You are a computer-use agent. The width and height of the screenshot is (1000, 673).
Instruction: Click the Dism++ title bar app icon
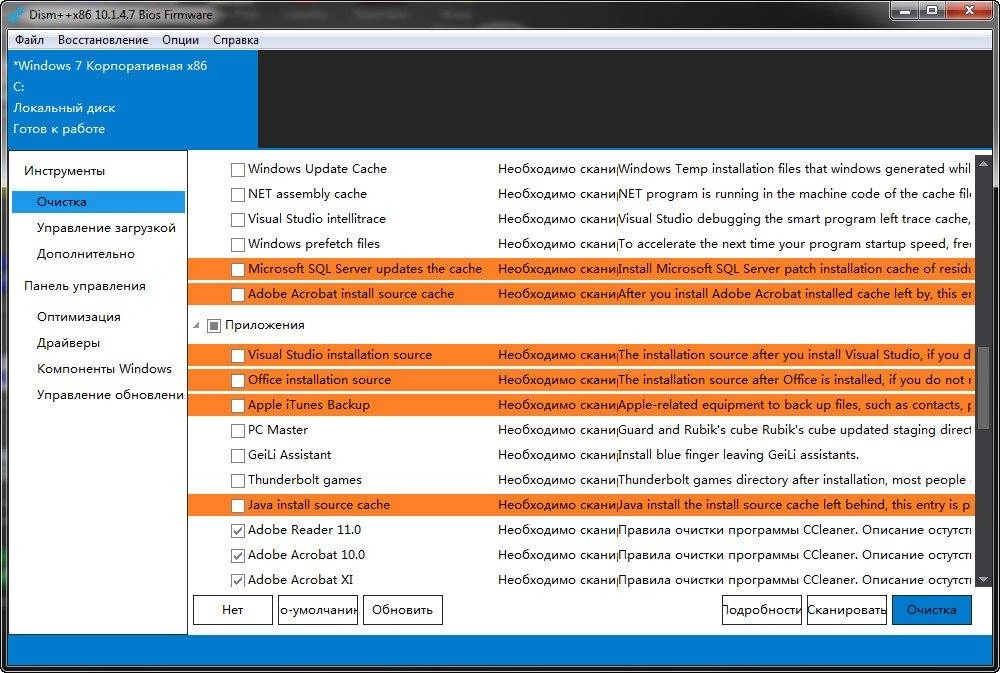[17, 14]
